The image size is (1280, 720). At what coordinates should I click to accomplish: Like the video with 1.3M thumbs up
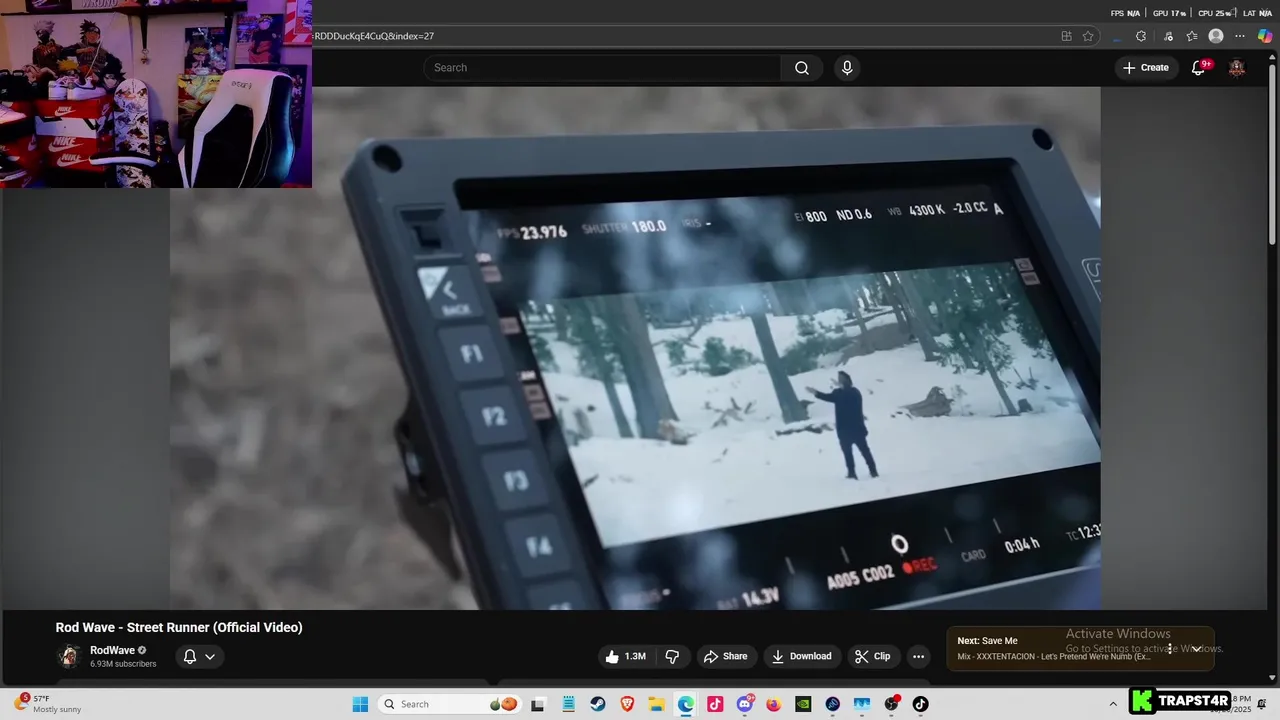(625, 656)
